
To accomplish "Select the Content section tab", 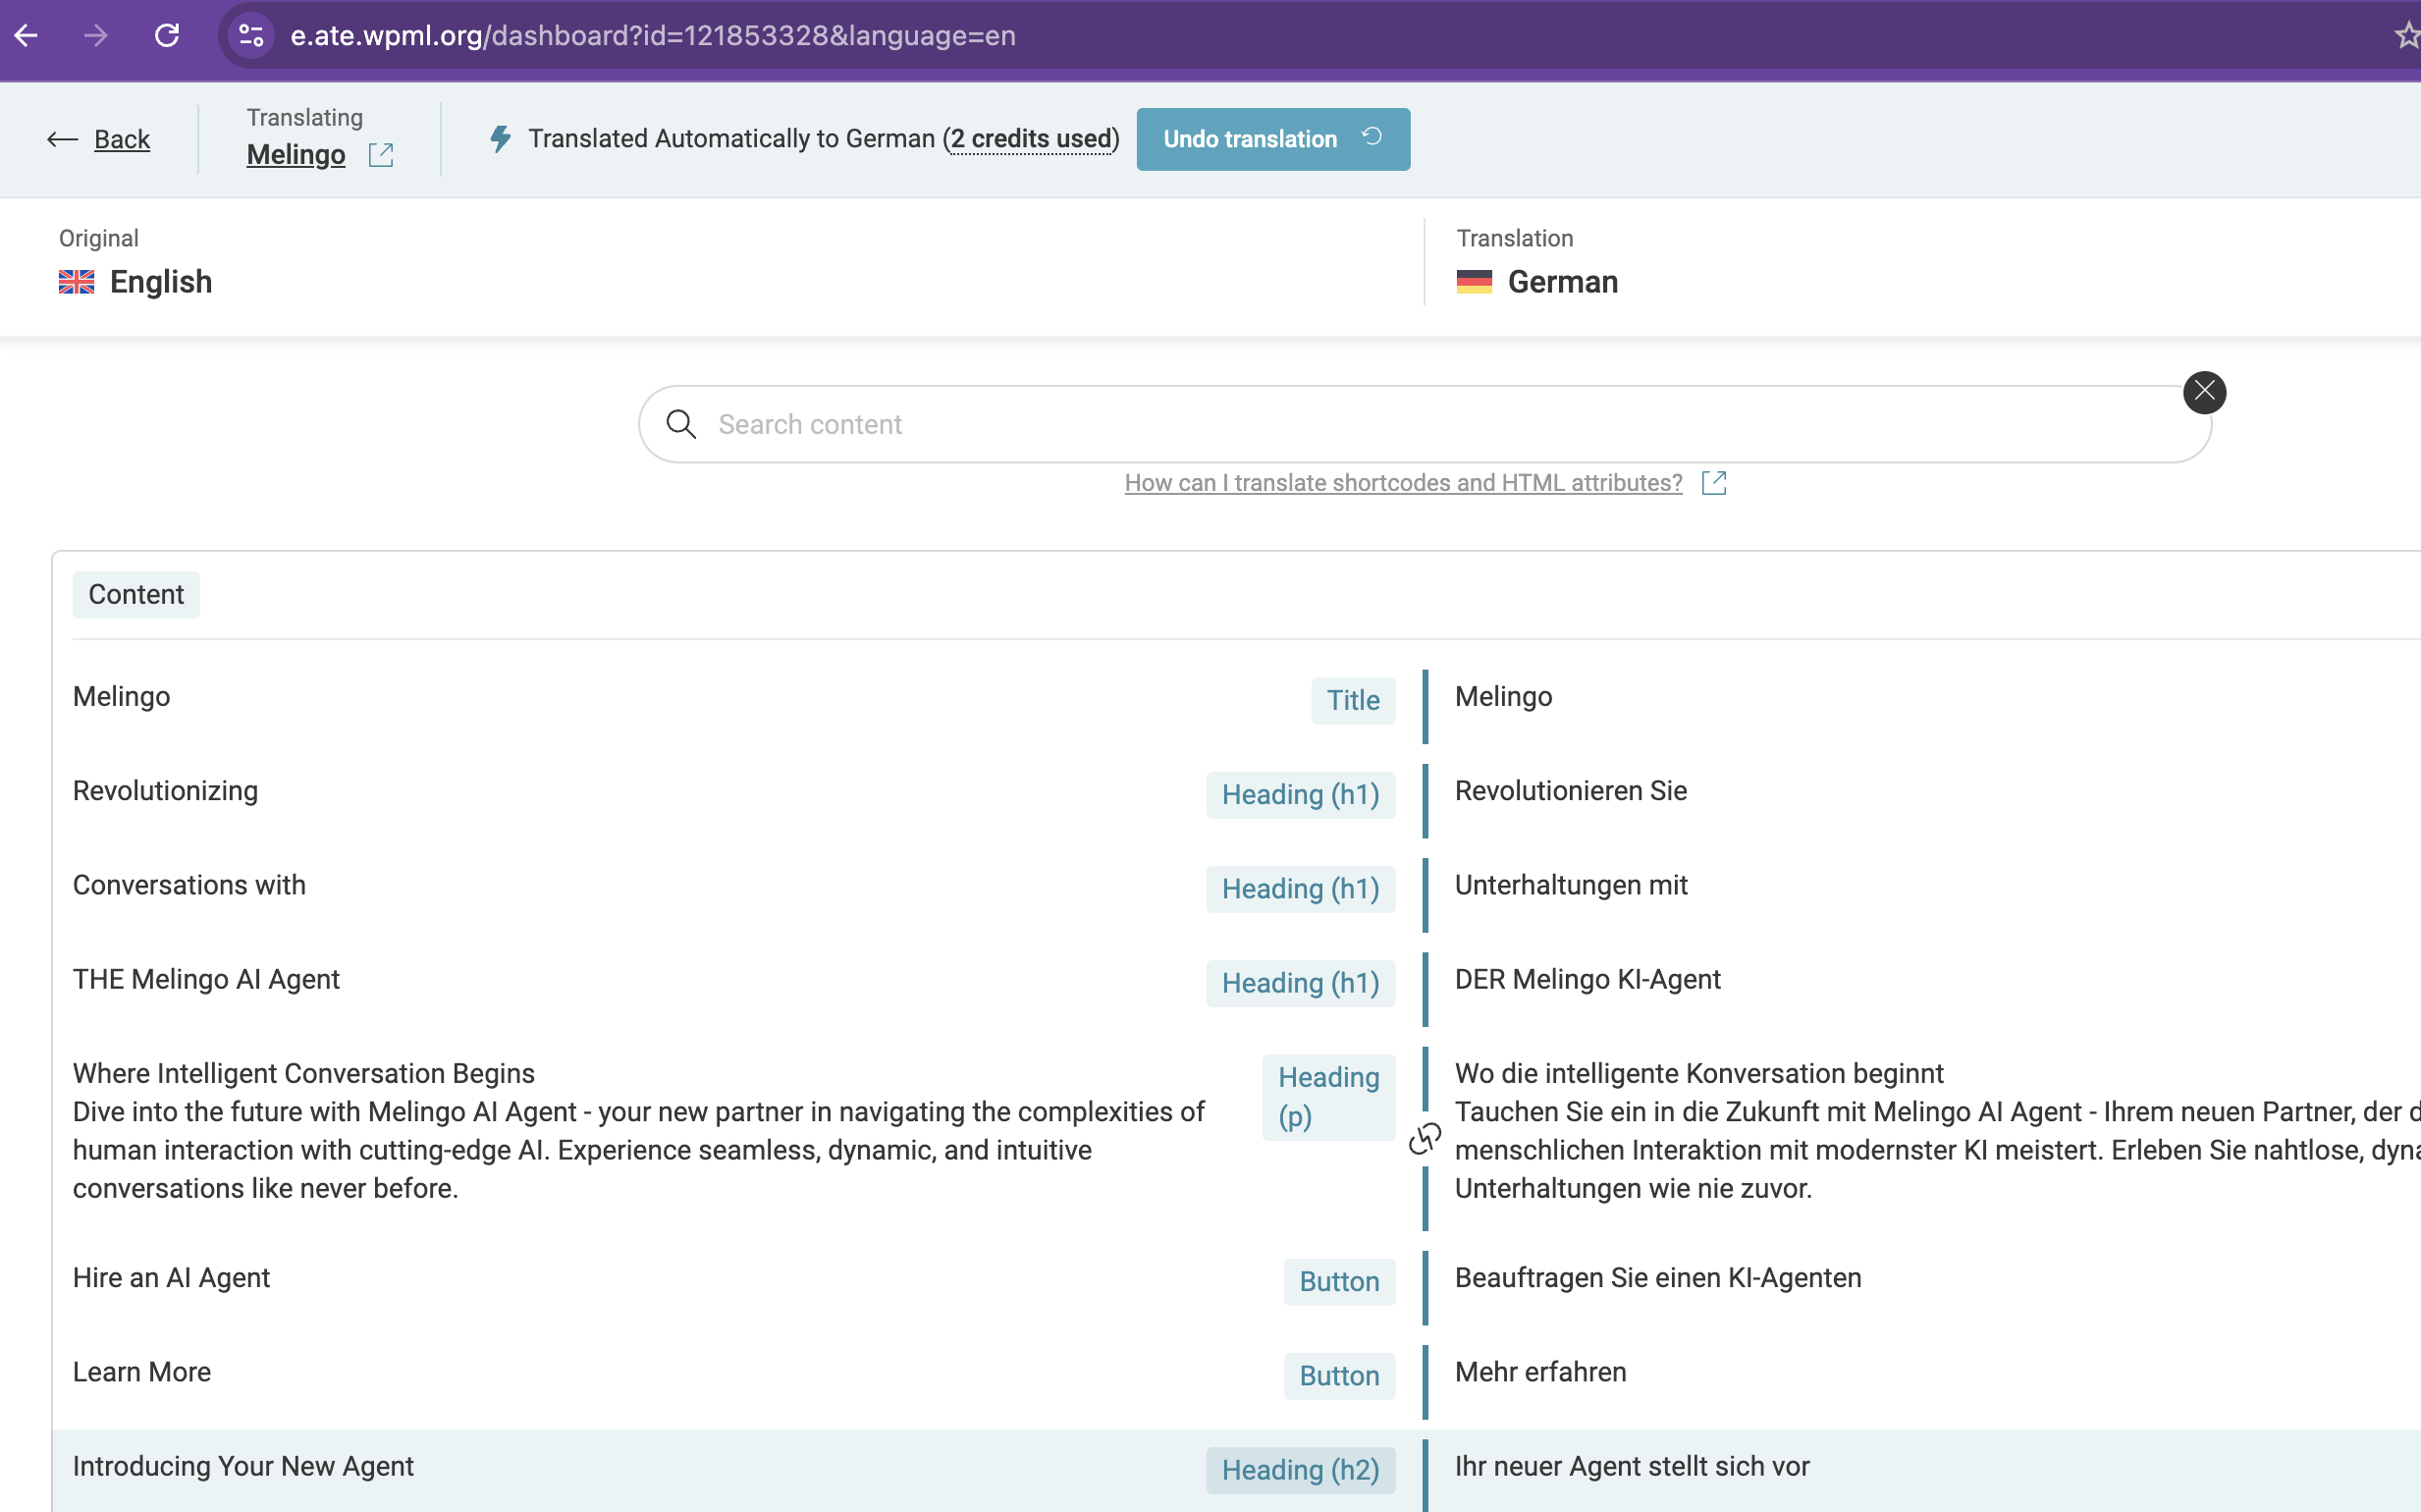I will (136, 595).
